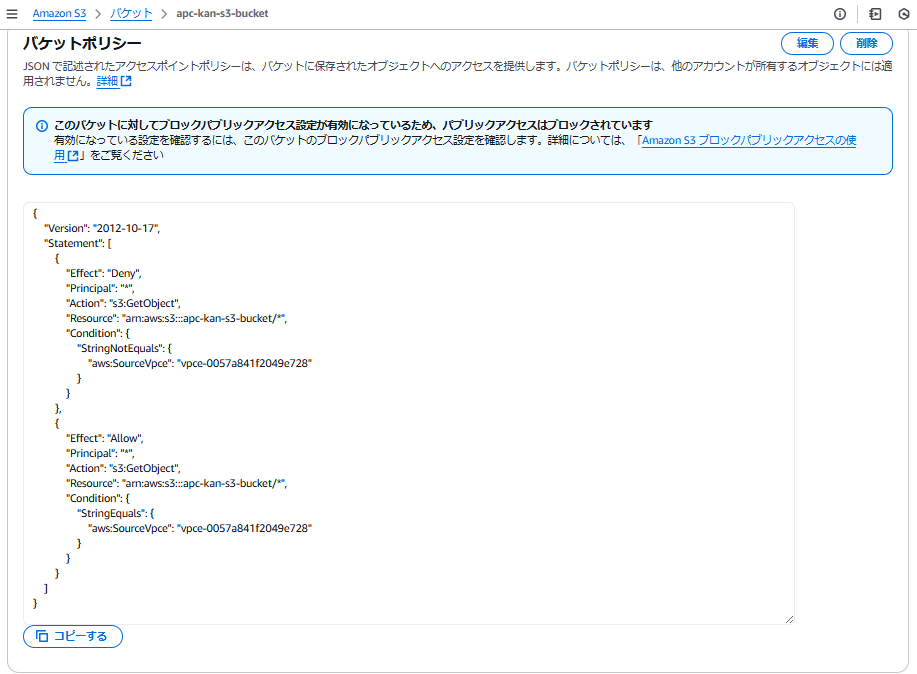The image size is (917, 674).
Task: Click the external-link icon beside 詳細
Action: [x=126, y=81]
